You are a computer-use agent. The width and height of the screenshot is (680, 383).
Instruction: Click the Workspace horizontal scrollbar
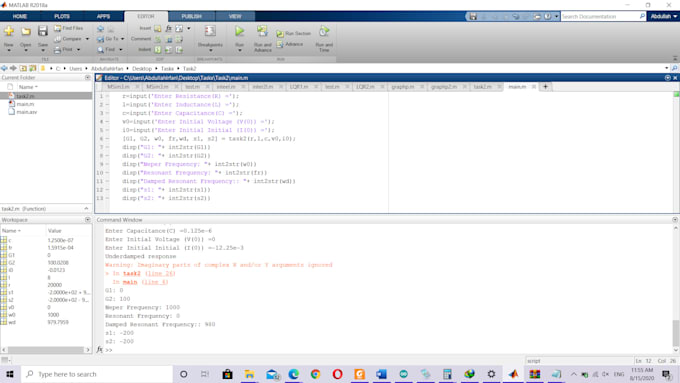[46, 350]
